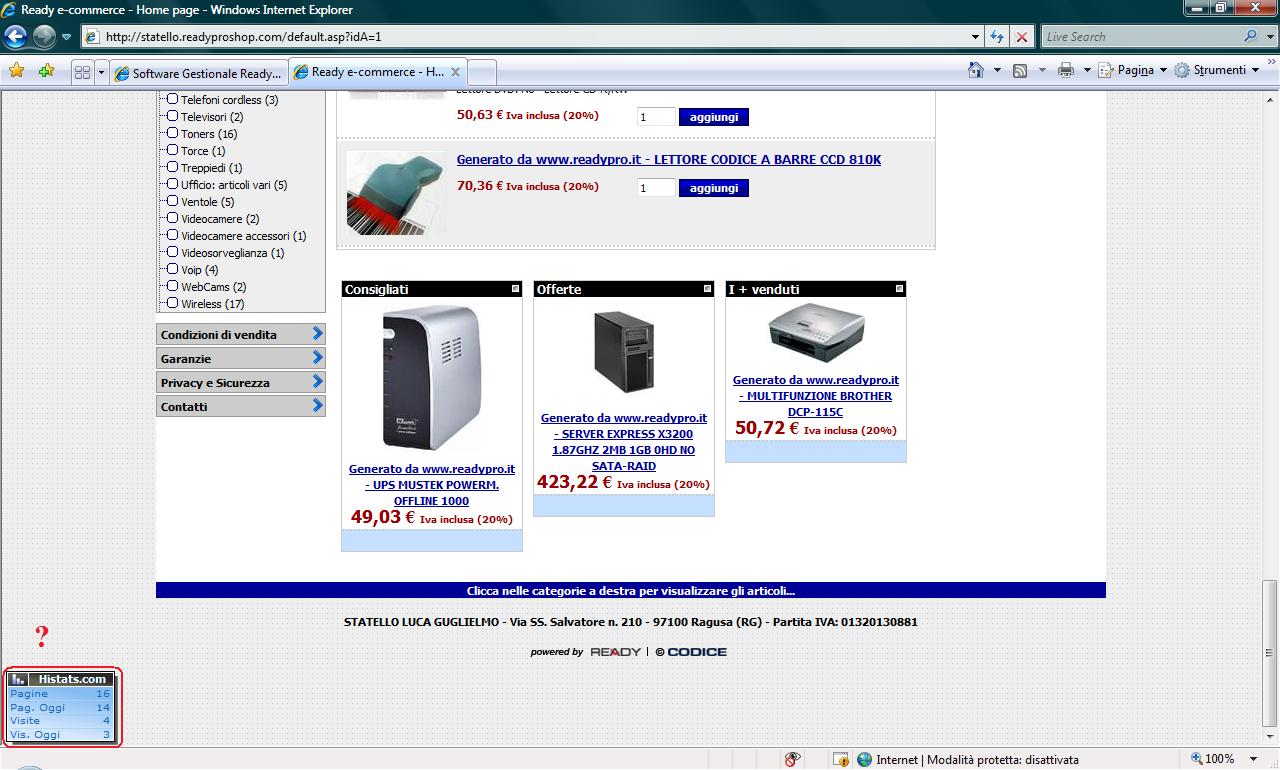Viewport: 1280px width, 770px height.
Task: Add the 50,63 € item with aggiungi
Action: pos(714,117)
